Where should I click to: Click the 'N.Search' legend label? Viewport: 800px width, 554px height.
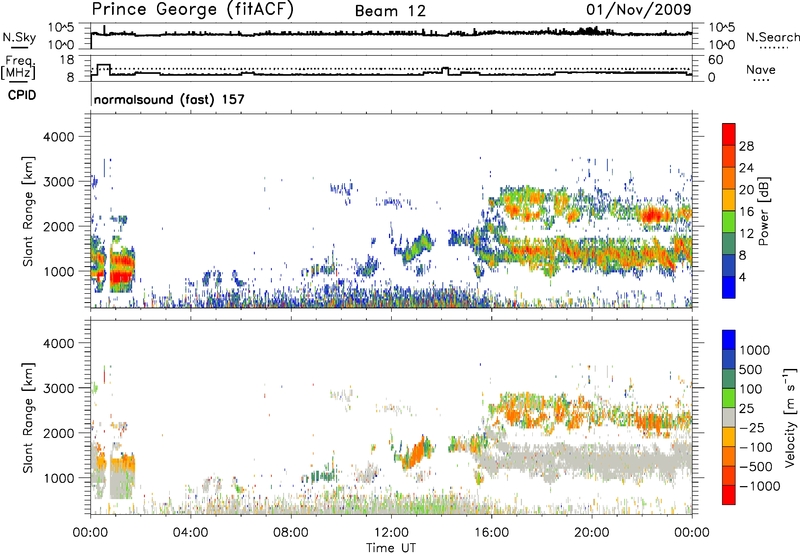(x=773, y=37)
